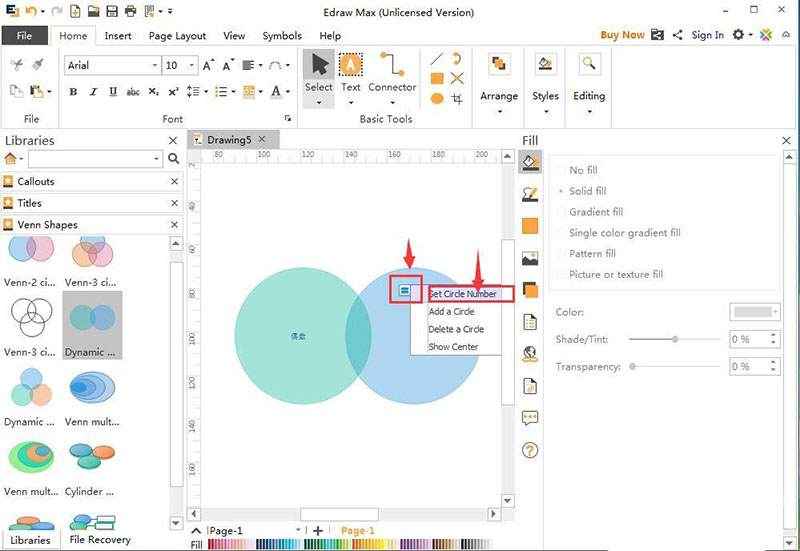Click the Sign In link
The width and height of the screenshot is (800, 551).
pos(707,35)
